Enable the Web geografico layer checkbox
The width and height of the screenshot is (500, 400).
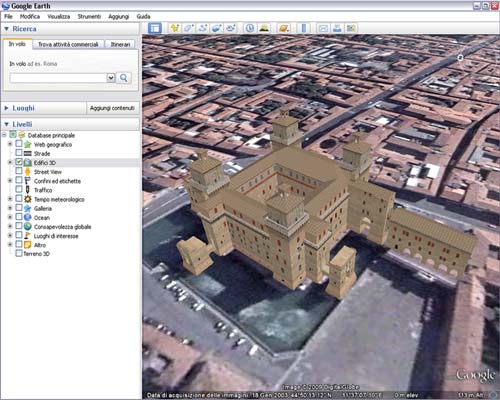click(19, 144)
